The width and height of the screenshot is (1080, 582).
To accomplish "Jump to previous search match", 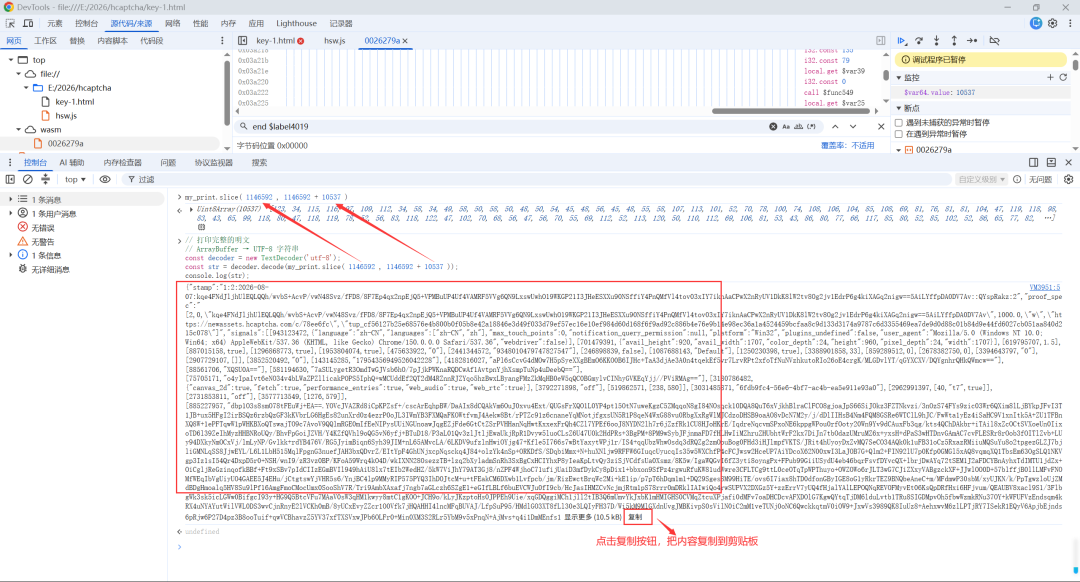I will pos(835,127).
